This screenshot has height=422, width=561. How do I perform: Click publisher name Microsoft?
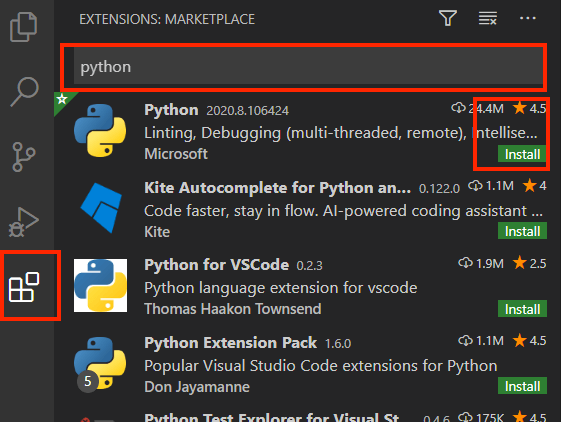[176, 154]
